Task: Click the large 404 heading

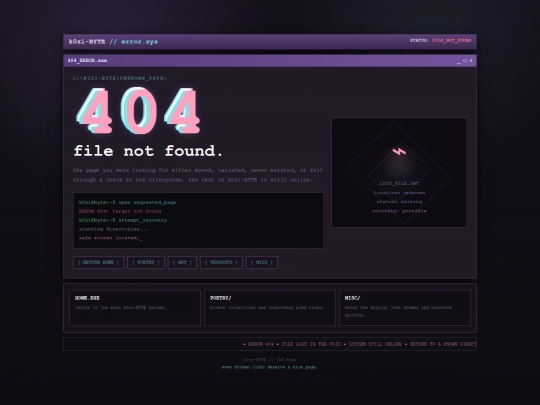Action: tap(138, 111)
